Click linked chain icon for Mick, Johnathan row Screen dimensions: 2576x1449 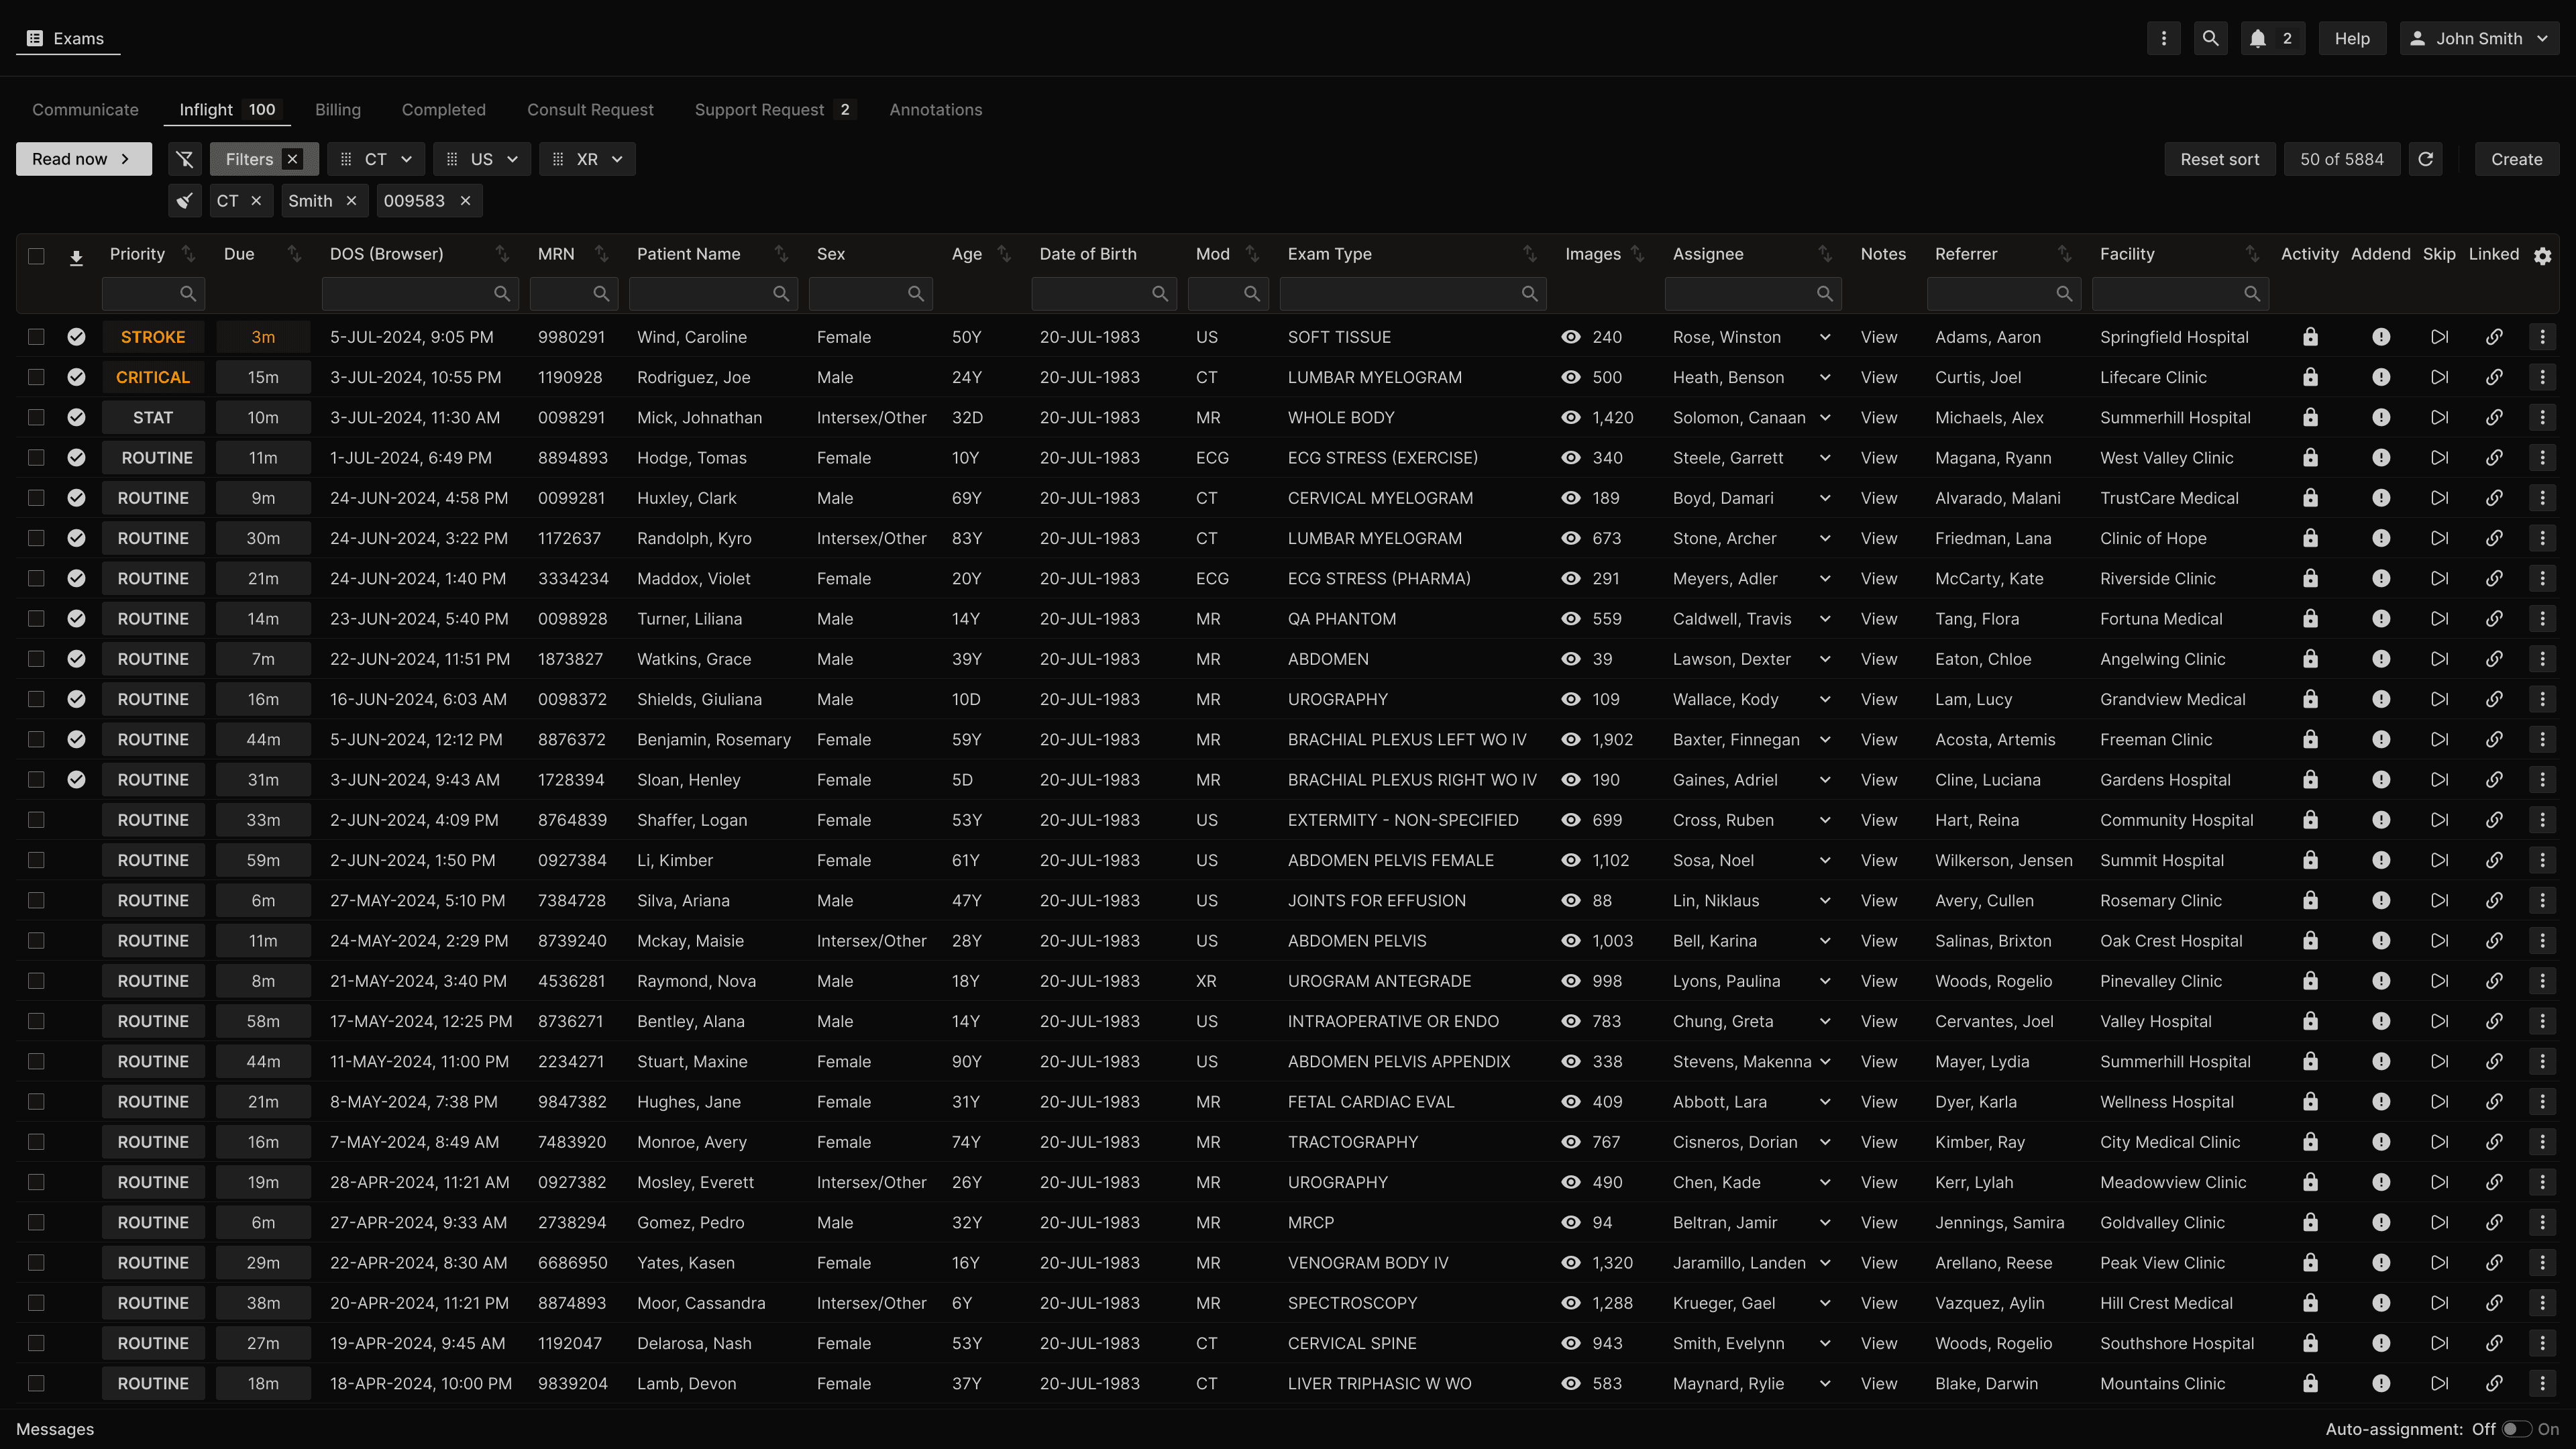point(2494,417)
